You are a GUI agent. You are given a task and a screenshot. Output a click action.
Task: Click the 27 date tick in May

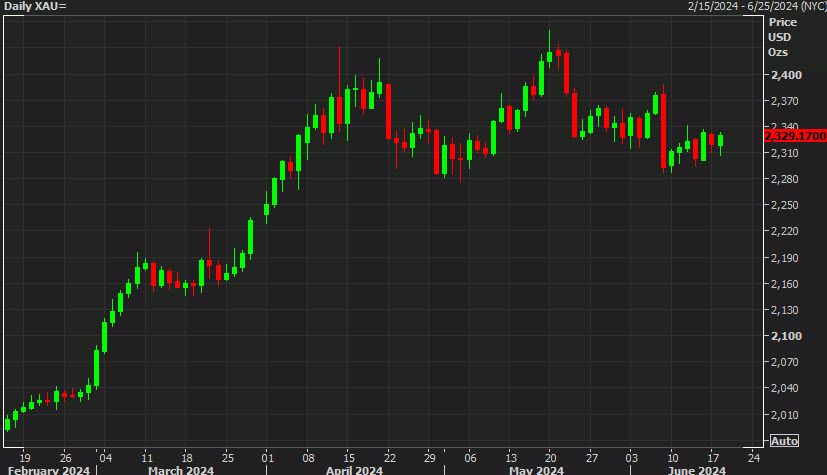pyautogui.click(x=592, y=458)
